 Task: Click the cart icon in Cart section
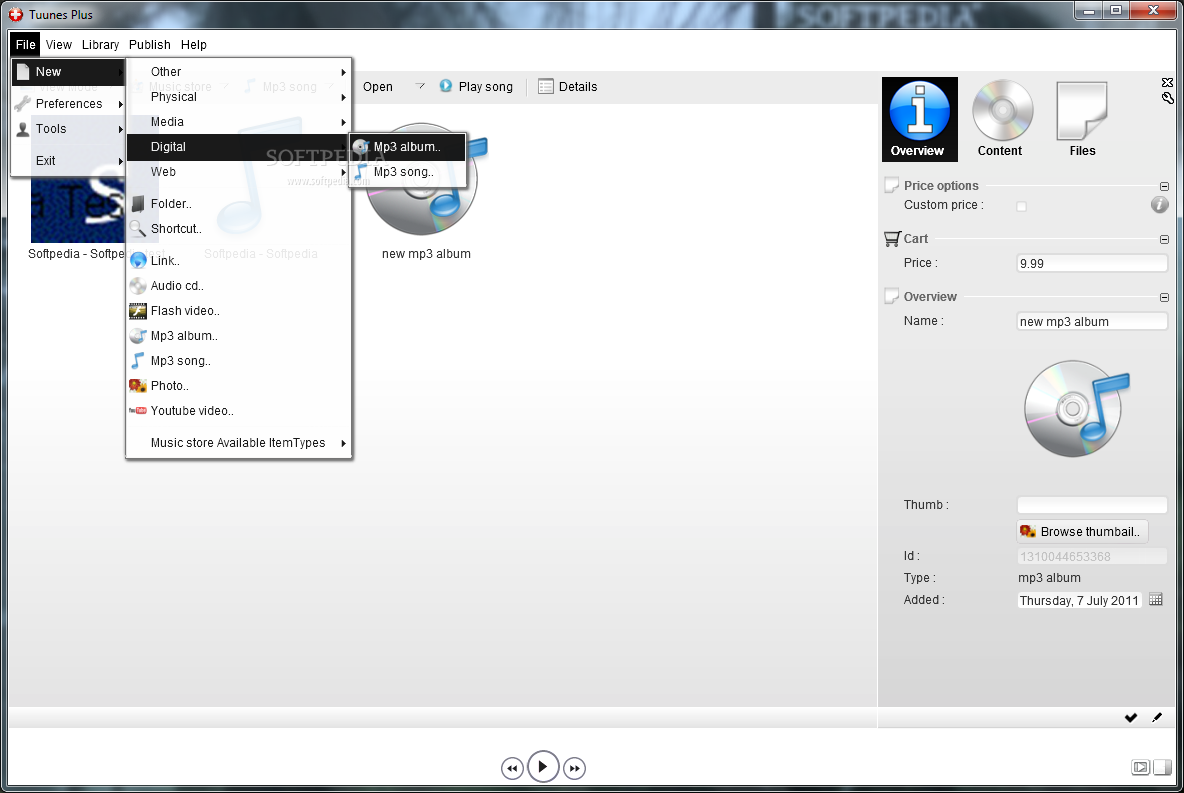[x=892, y=239]
